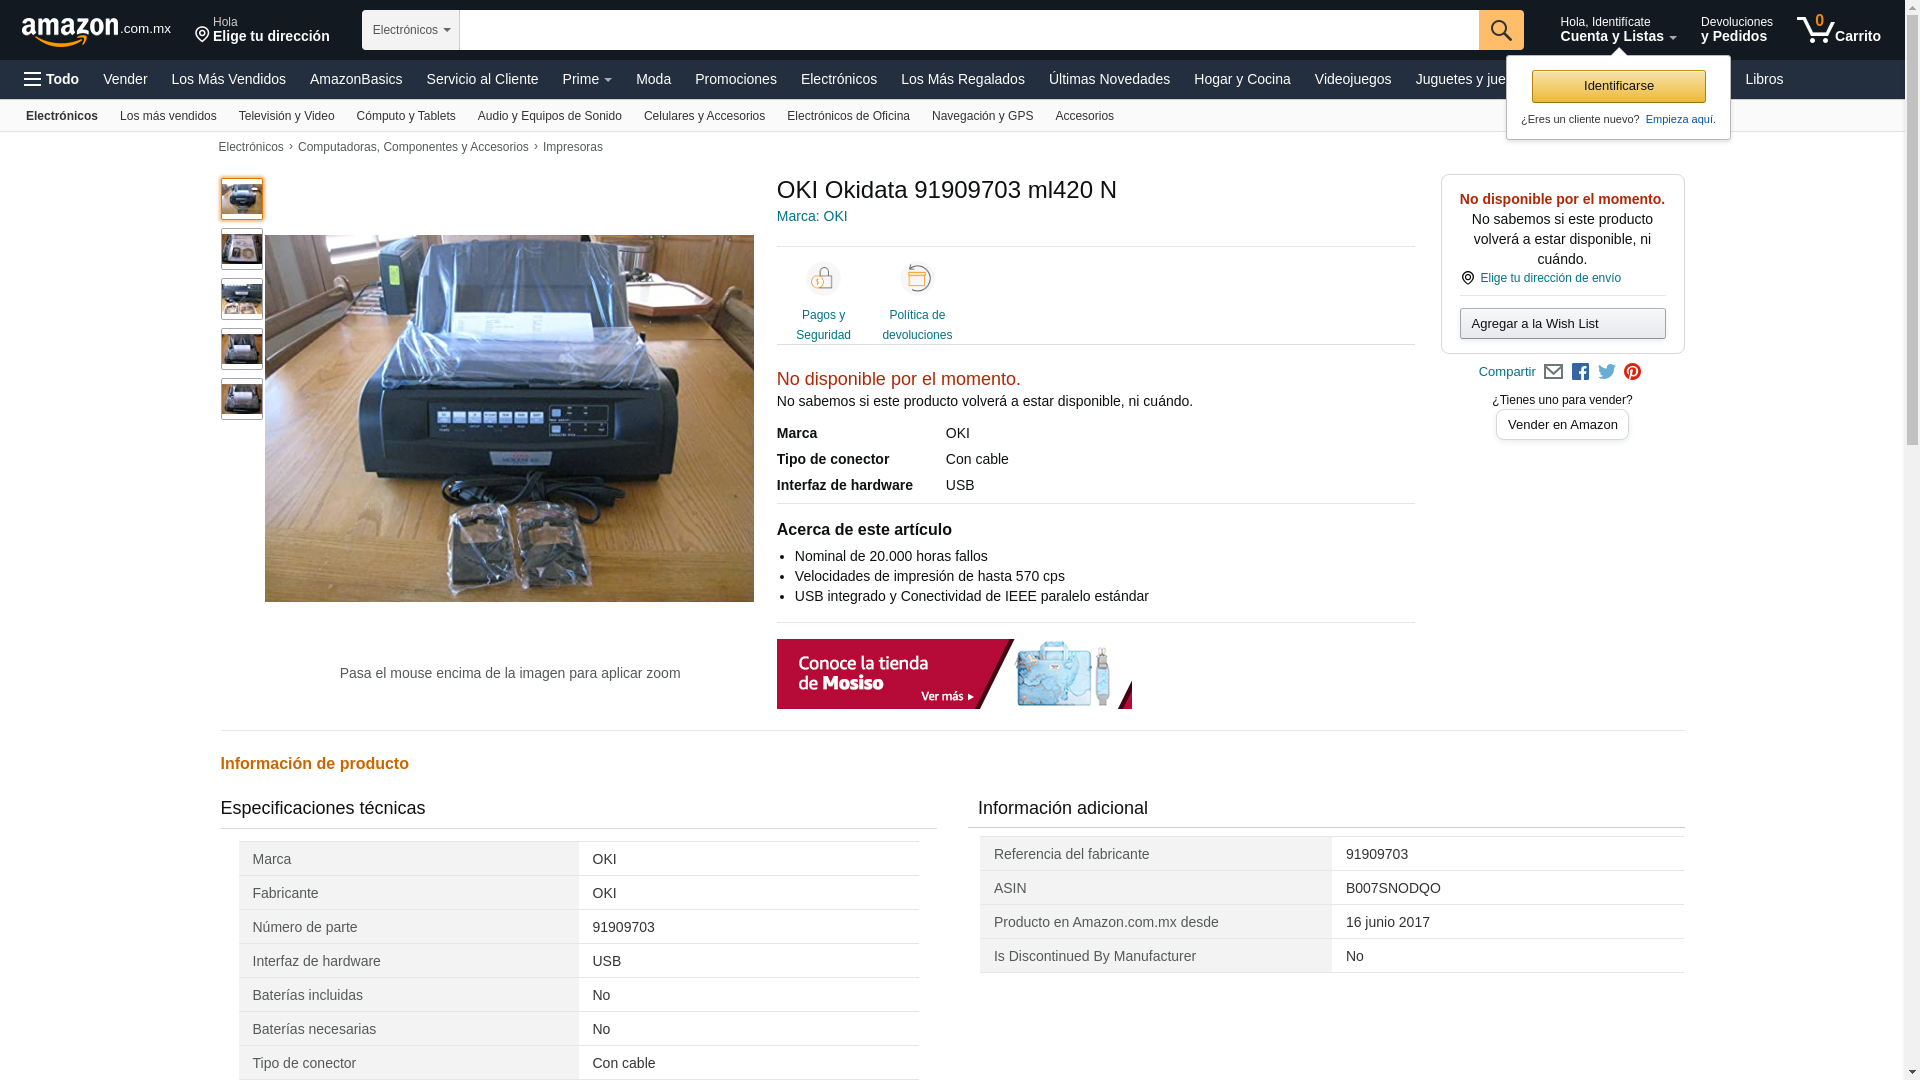Open the Todo hamburger menu
1920x1080 pixels.
[51, 79]
